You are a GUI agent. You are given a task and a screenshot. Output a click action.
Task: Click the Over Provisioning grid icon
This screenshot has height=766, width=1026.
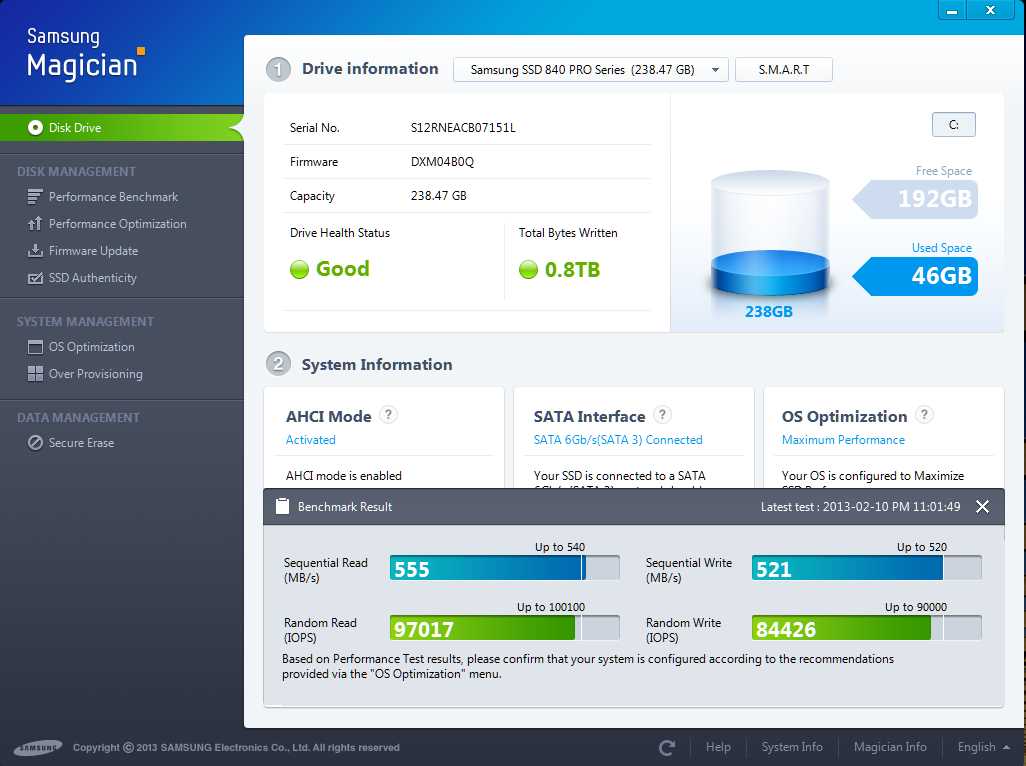[x=35, y=374]
